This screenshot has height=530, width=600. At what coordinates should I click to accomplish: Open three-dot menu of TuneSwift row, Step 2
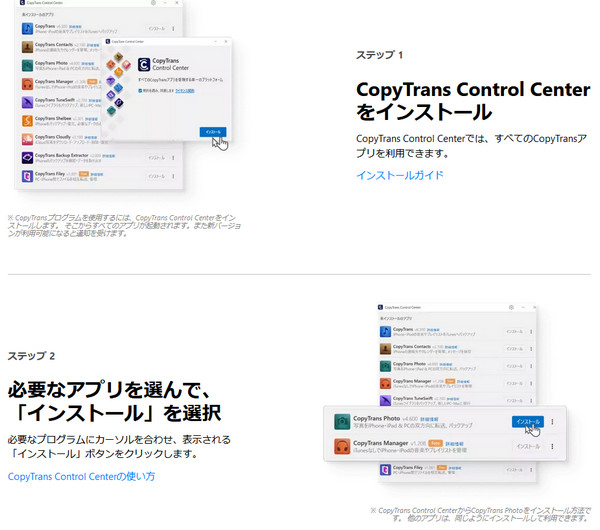pos(531,400)
